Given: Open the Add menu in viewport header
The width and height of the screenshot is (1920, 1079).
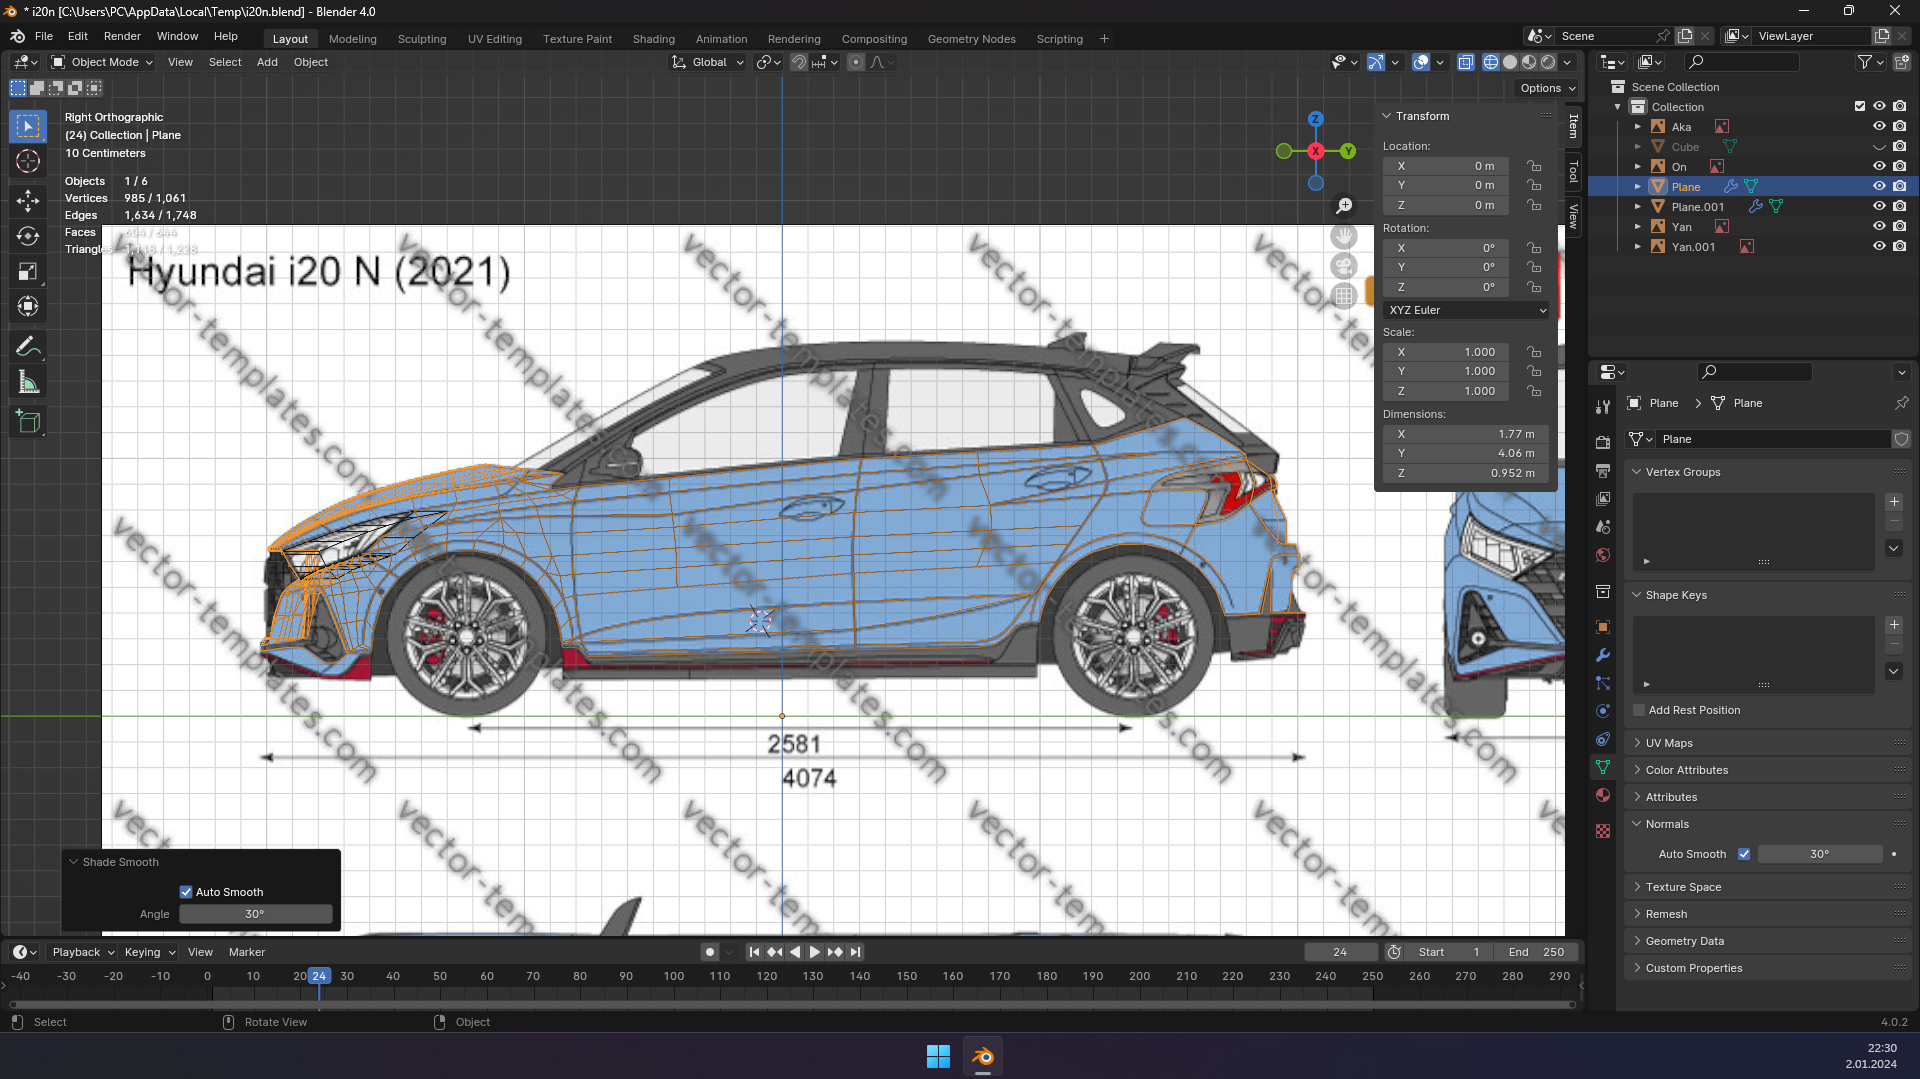Looking at the screenshot, I should (267, 62).
